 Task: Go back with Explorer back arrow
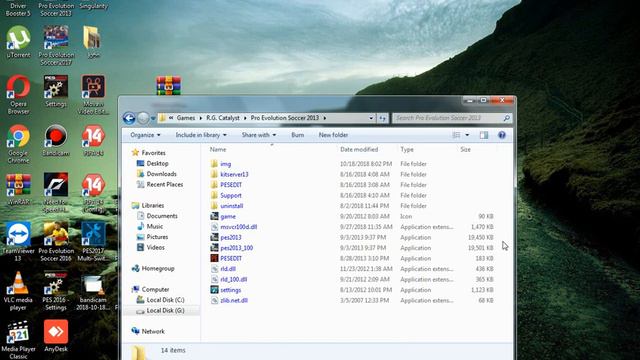(x=129, y=118)
